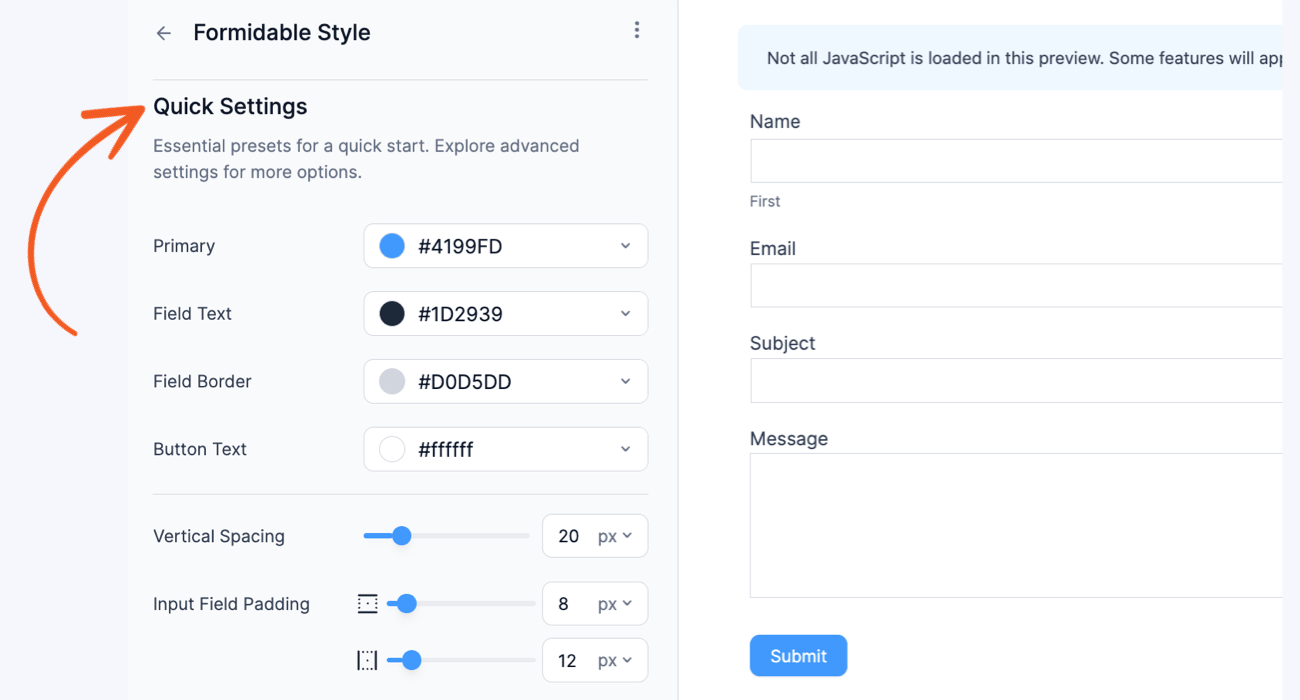Click the Input Field Padding label
Viewport: 1300px width, 700px height.
[231, 604]
